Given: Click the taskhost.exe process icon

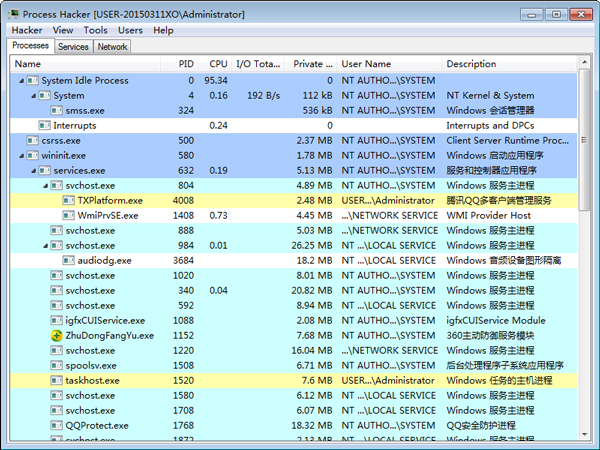Looking at the screenshot, I should click(x=57, y=380).
